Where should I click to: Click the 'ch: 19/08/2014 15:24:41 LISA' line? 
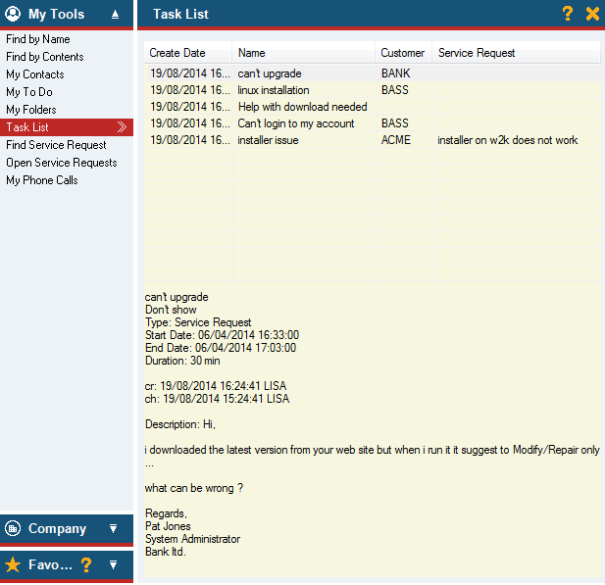click(217, 399)
